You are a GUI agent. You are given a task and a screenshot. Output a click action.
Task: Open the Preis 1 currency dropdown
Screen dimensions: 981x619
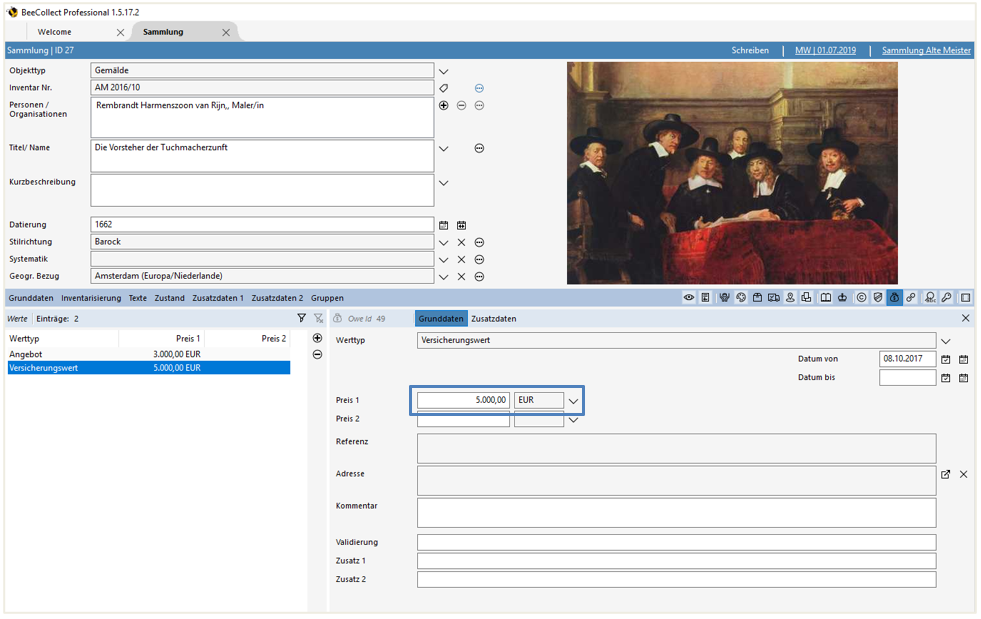[x=573, y=401]
